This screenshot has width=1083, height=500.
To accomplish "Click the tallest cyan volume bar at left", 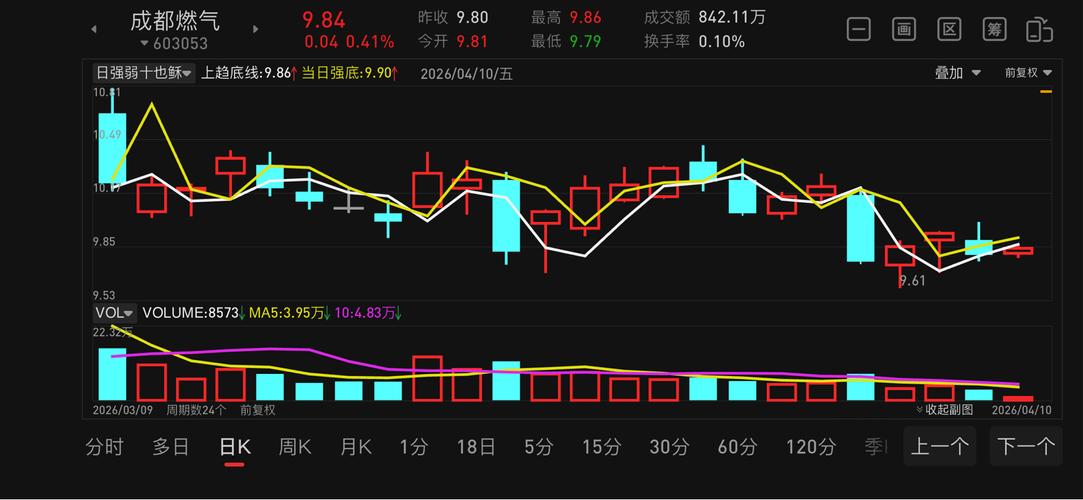I will coord(112,374).
